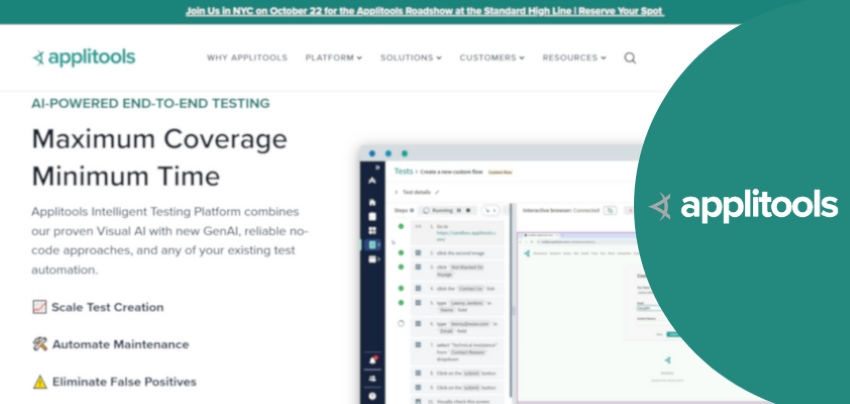
Task: Expand the CUSTOMERS navigation dropdown
Action: pyautogui.click(x=492, y=57)
